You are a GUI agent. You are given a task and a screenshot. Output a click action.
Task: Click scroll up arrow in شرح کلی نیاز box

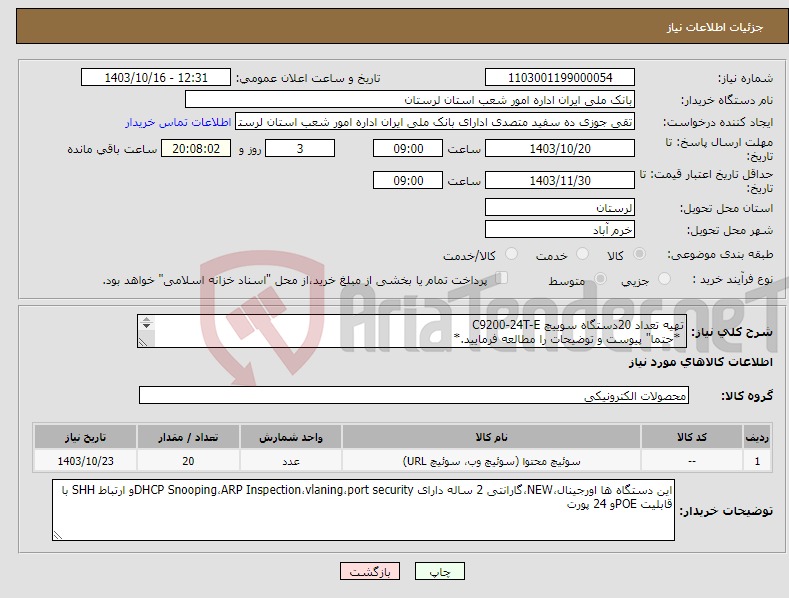146,319
